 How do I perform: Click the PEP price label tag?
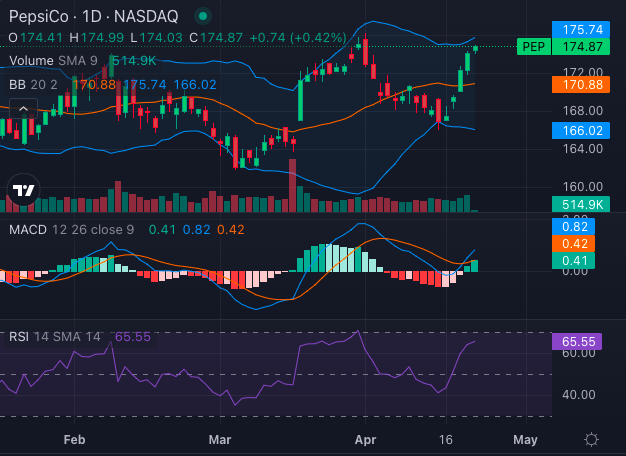pyautogui.click(x=533, y=47)
